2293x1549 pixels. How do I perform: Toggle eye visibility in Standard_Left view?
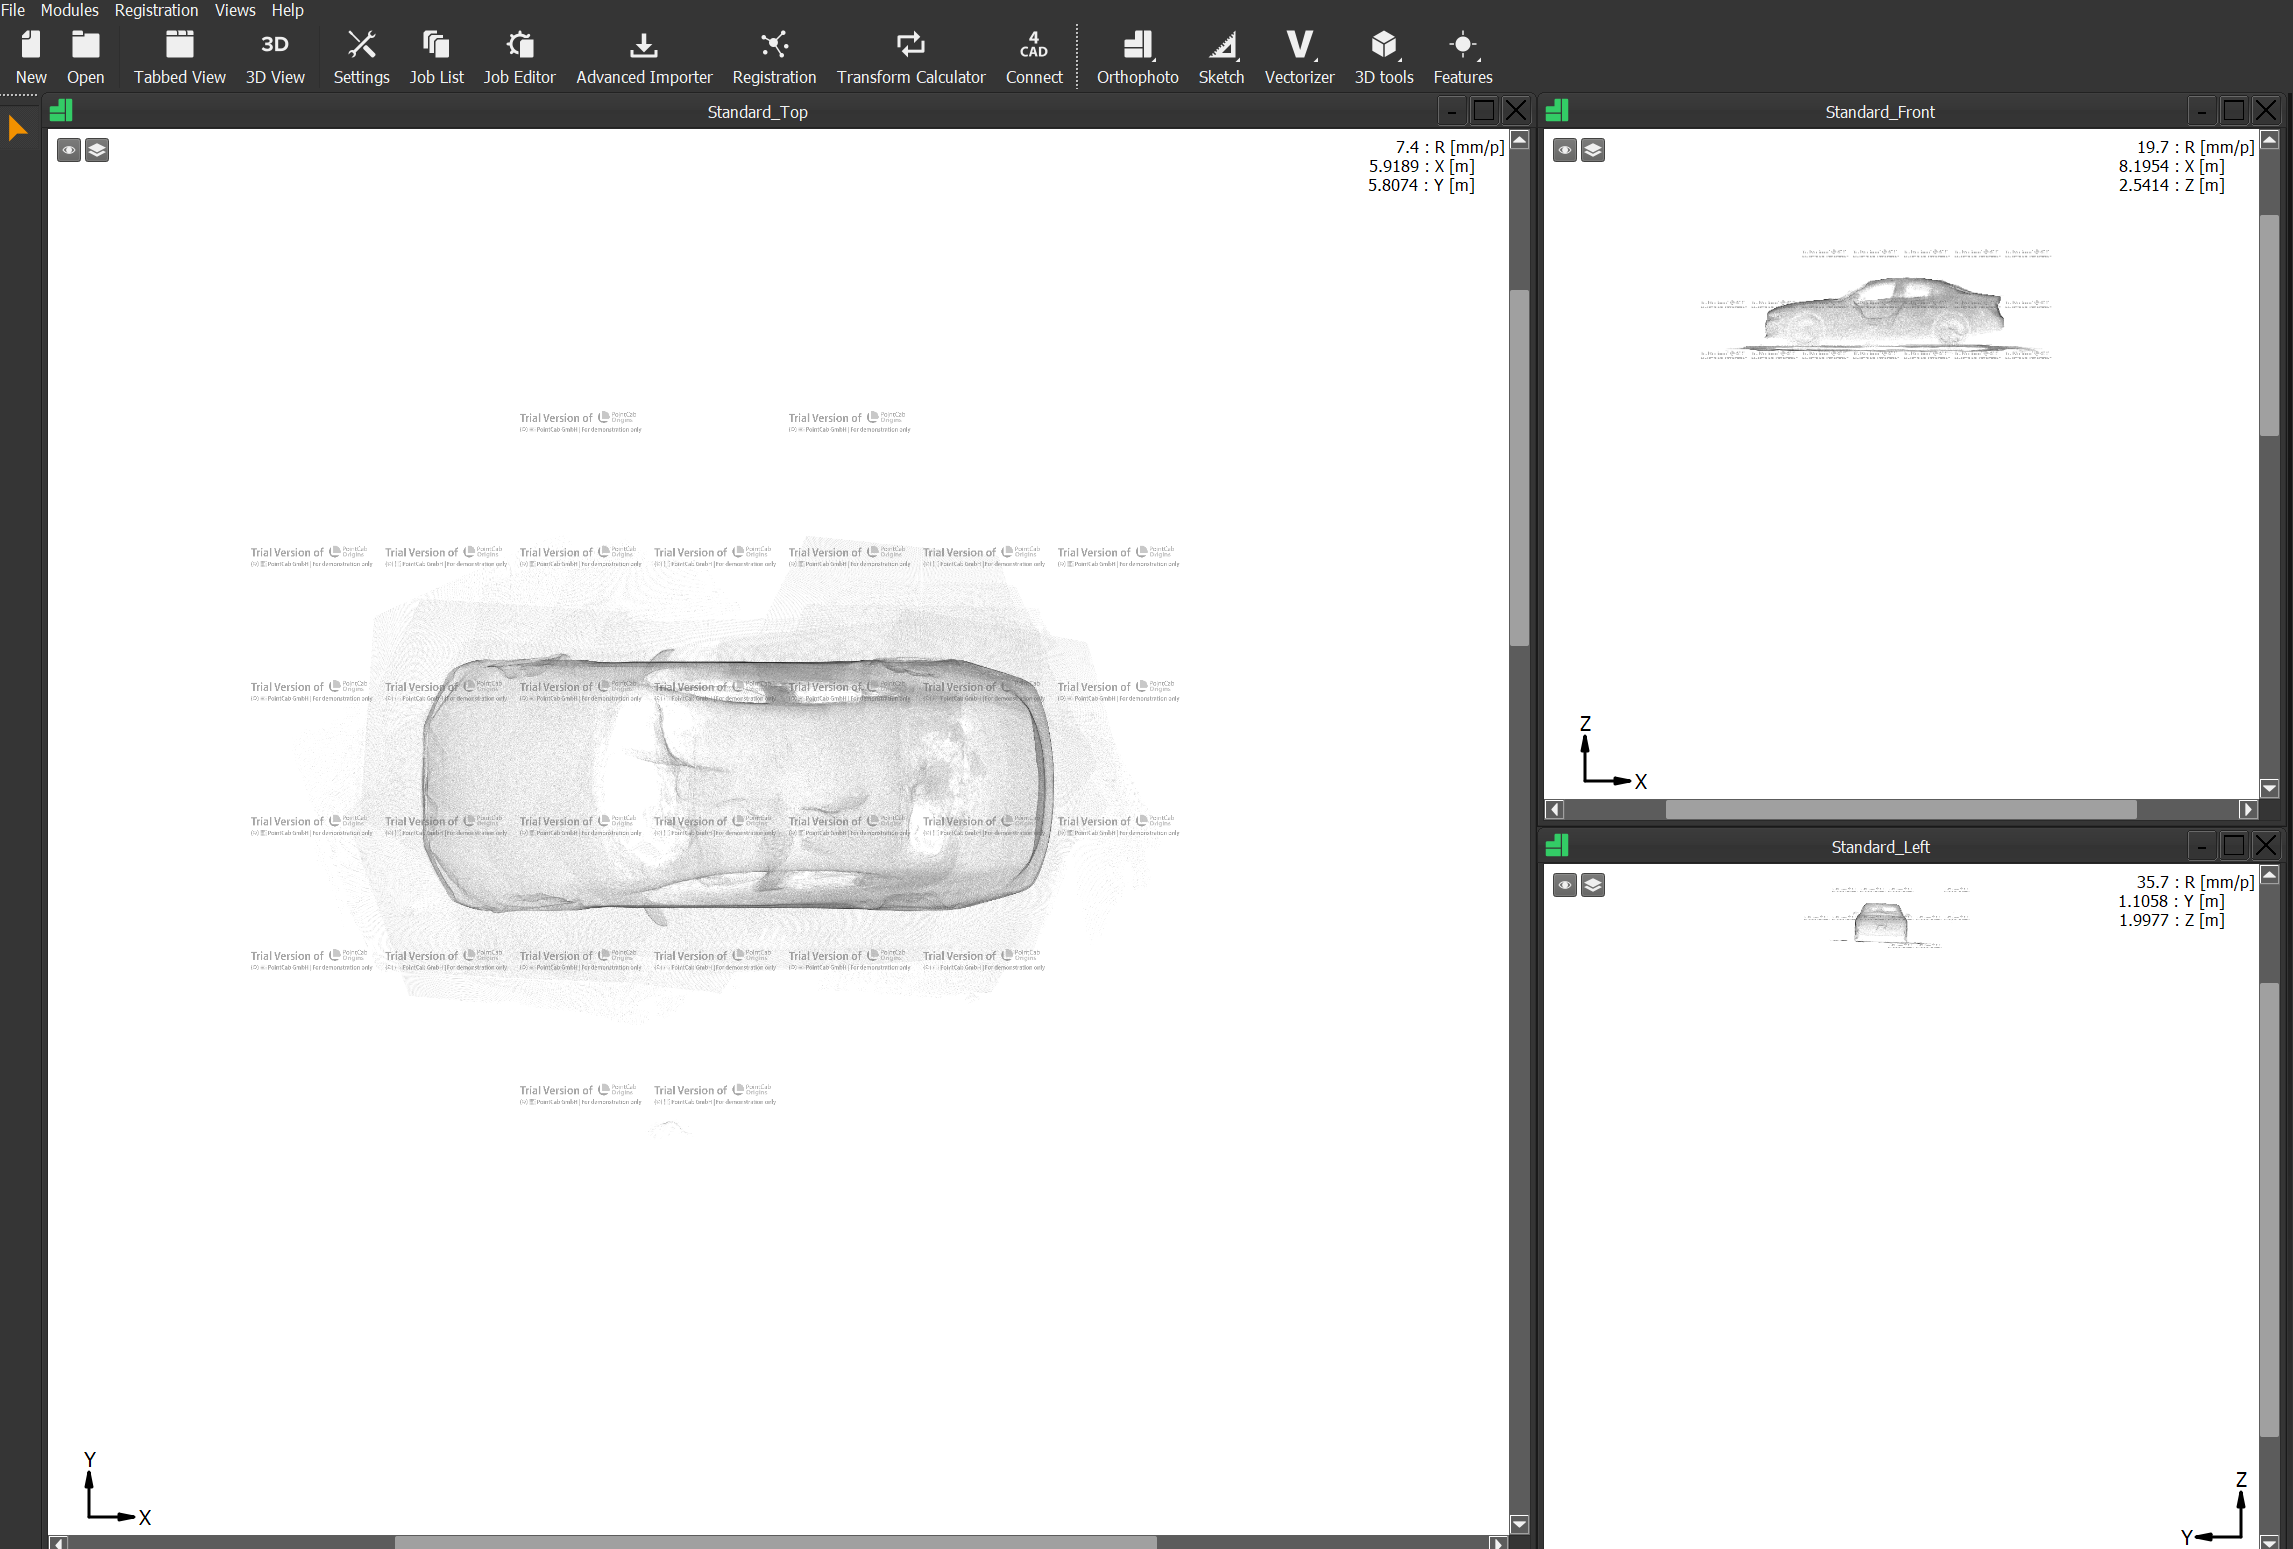(1564, 885)
